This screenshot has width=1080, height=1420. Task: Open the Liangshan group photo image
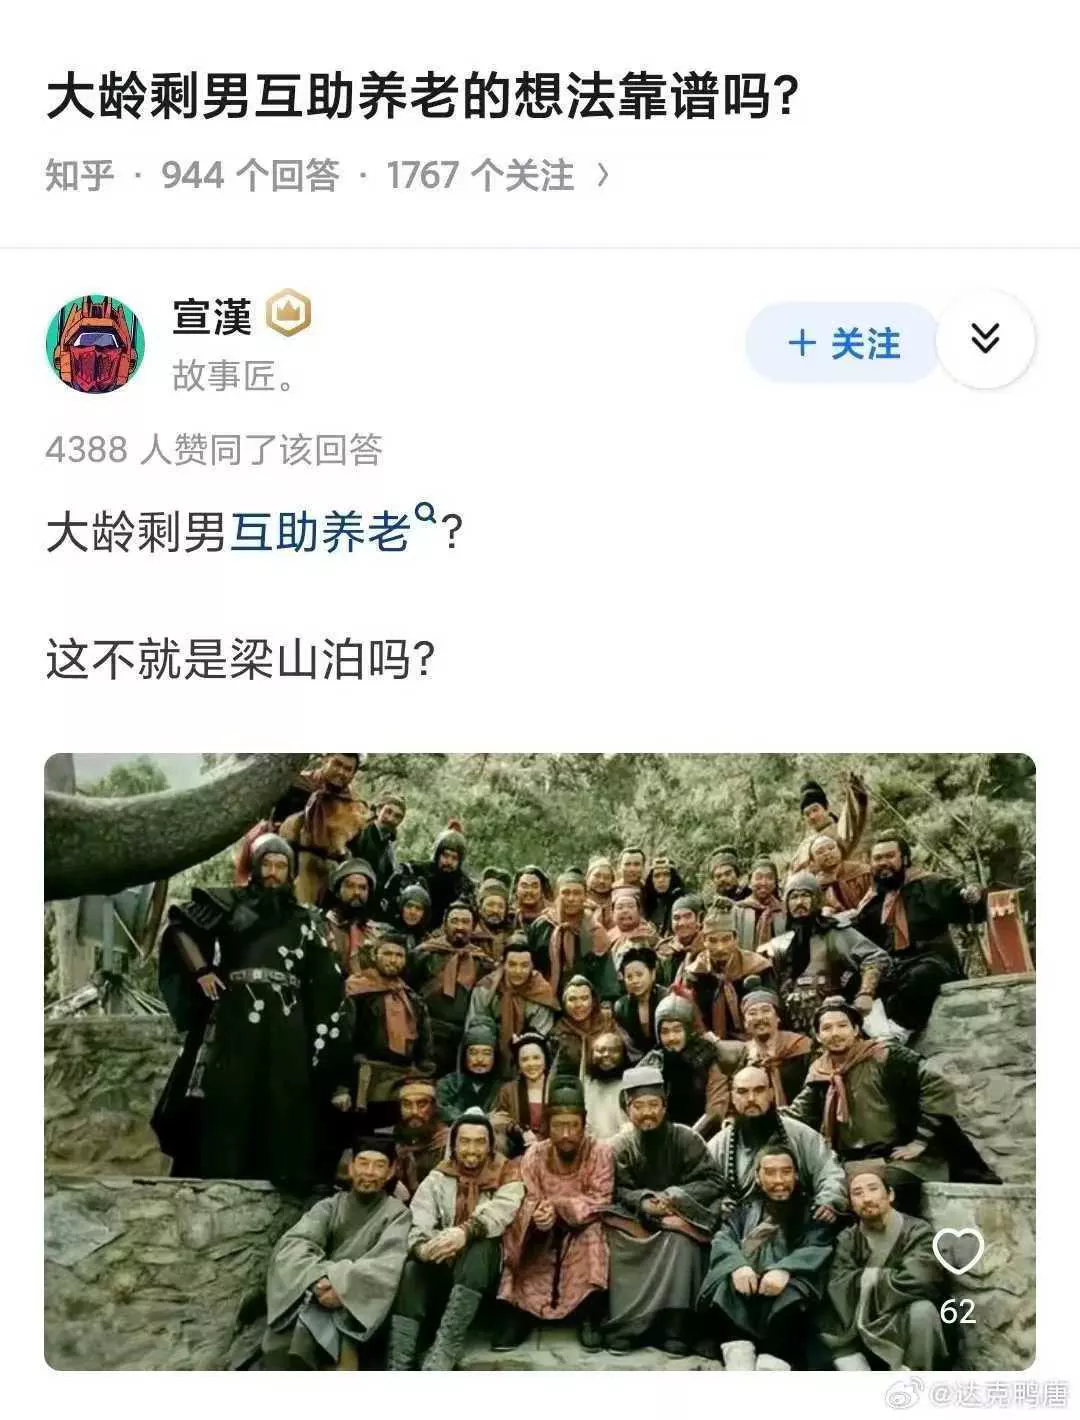click(540, 1061)
